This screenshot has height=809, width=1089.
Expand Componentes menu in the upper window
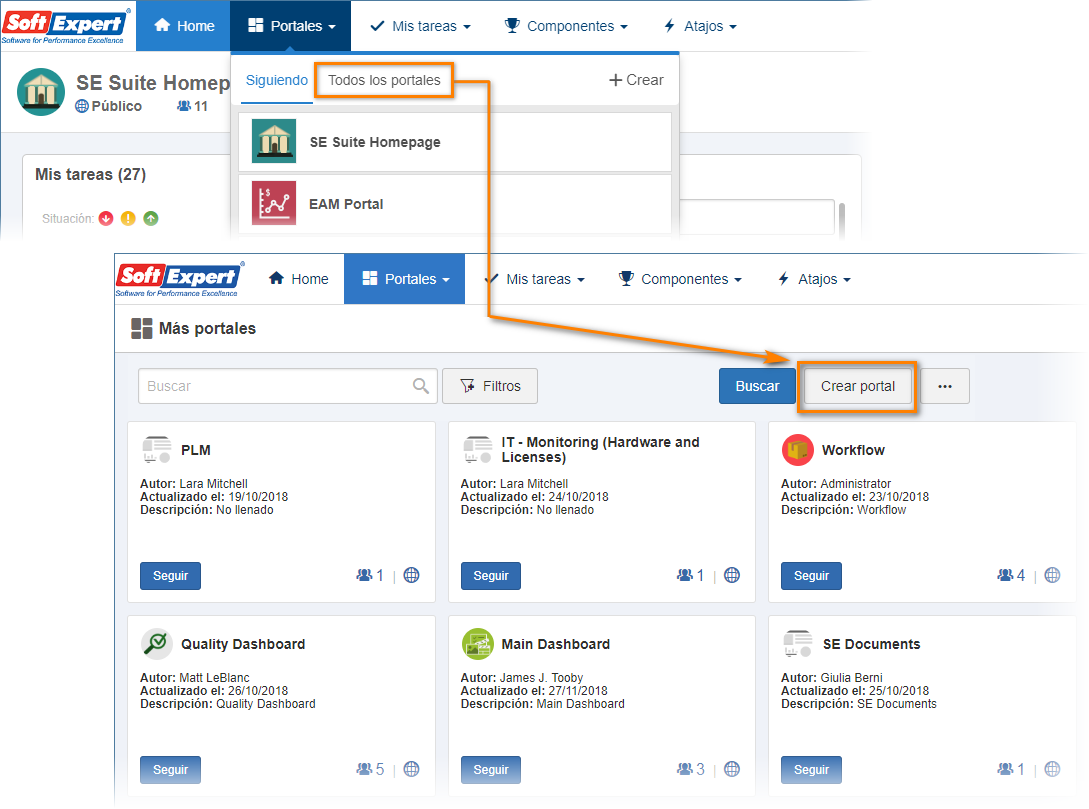pos(566,26)
